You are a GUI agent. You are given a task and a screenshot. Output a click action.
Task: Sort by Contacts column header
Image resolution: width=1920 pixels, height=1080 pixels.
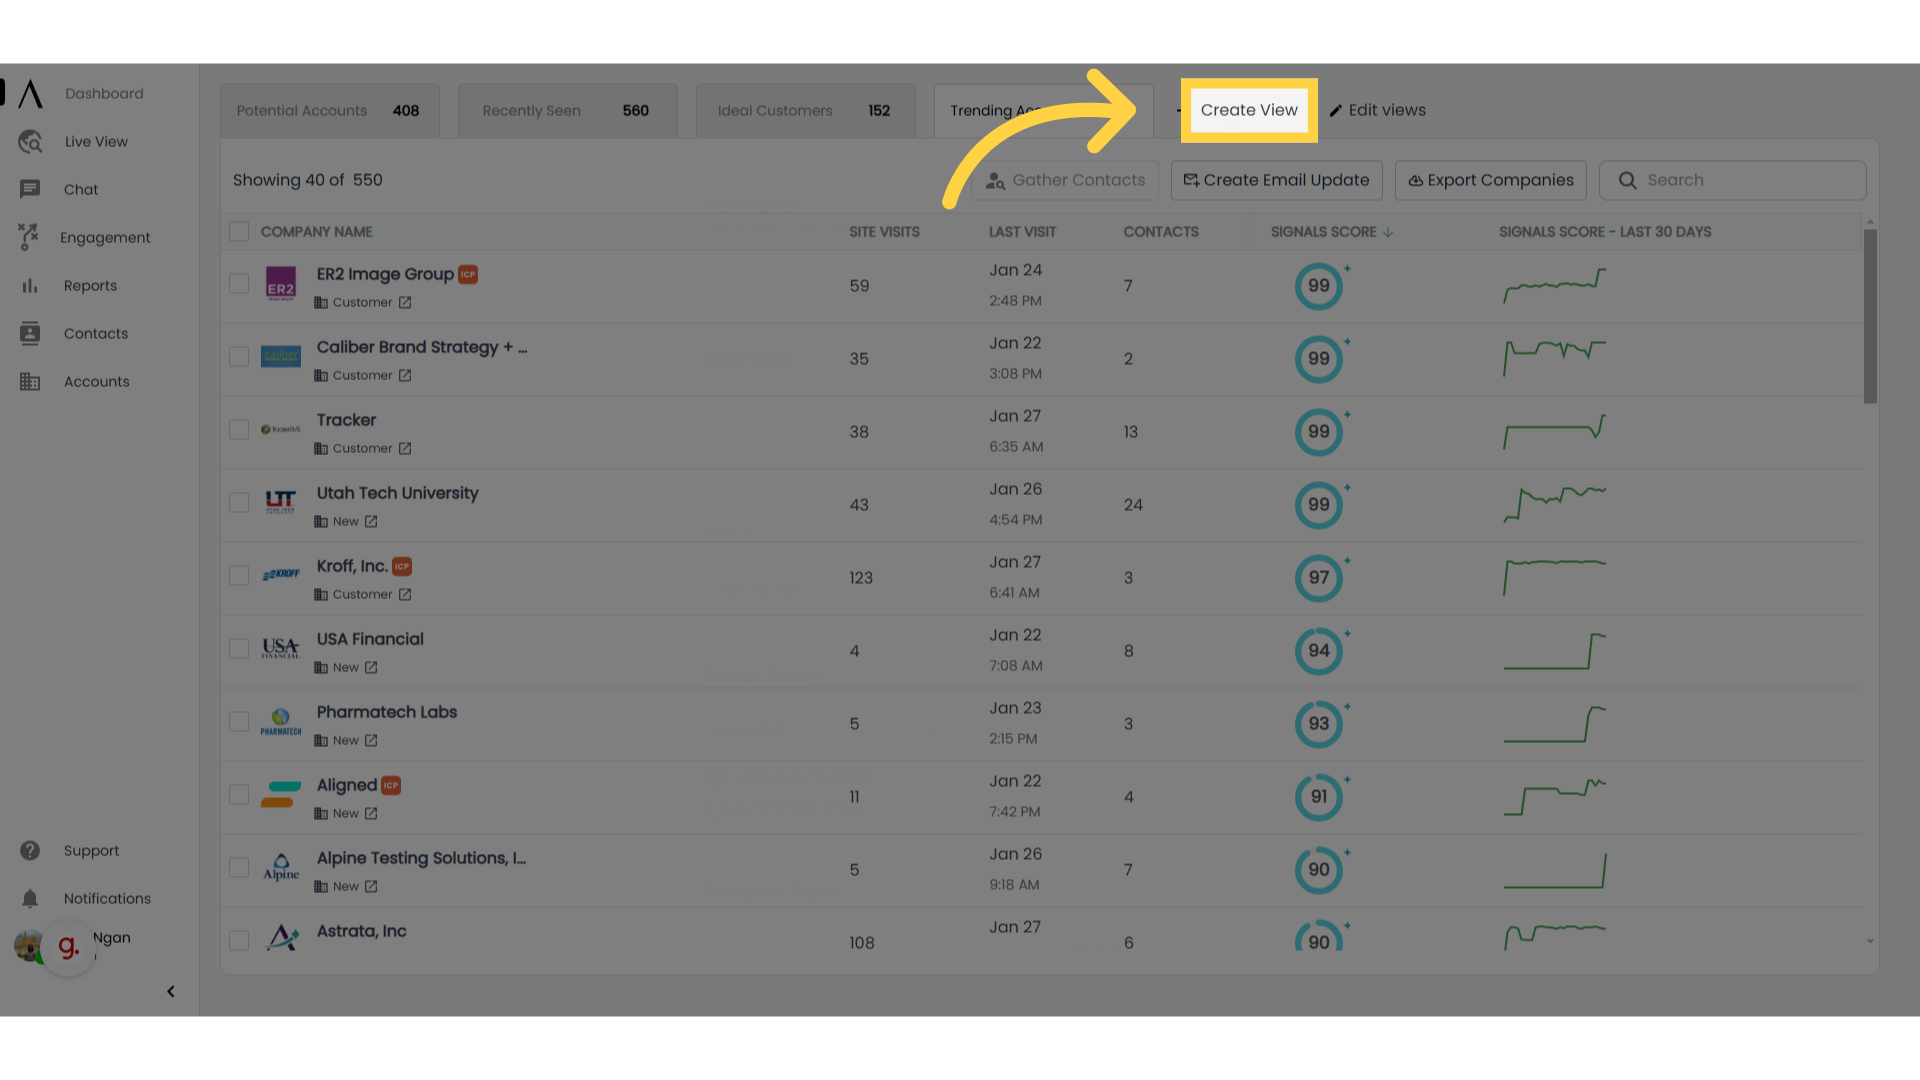(1160, 232)
